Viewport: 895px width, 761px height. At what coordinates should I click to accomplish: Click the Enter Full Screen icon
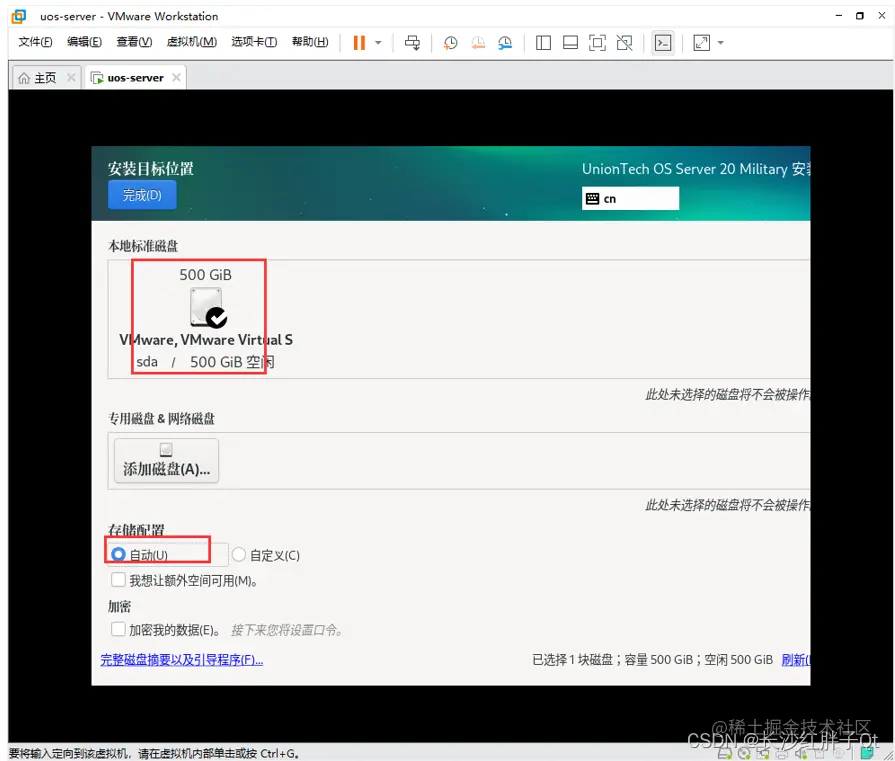[596, 42]
